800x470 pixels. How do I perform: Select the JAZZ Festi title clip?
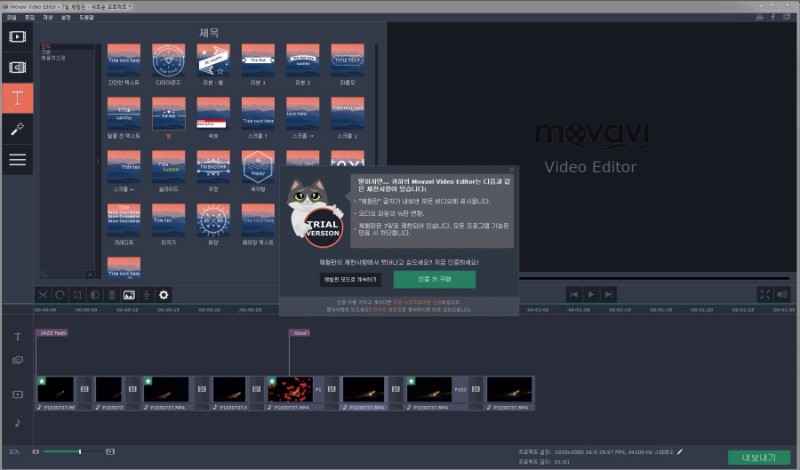point(52,333)
